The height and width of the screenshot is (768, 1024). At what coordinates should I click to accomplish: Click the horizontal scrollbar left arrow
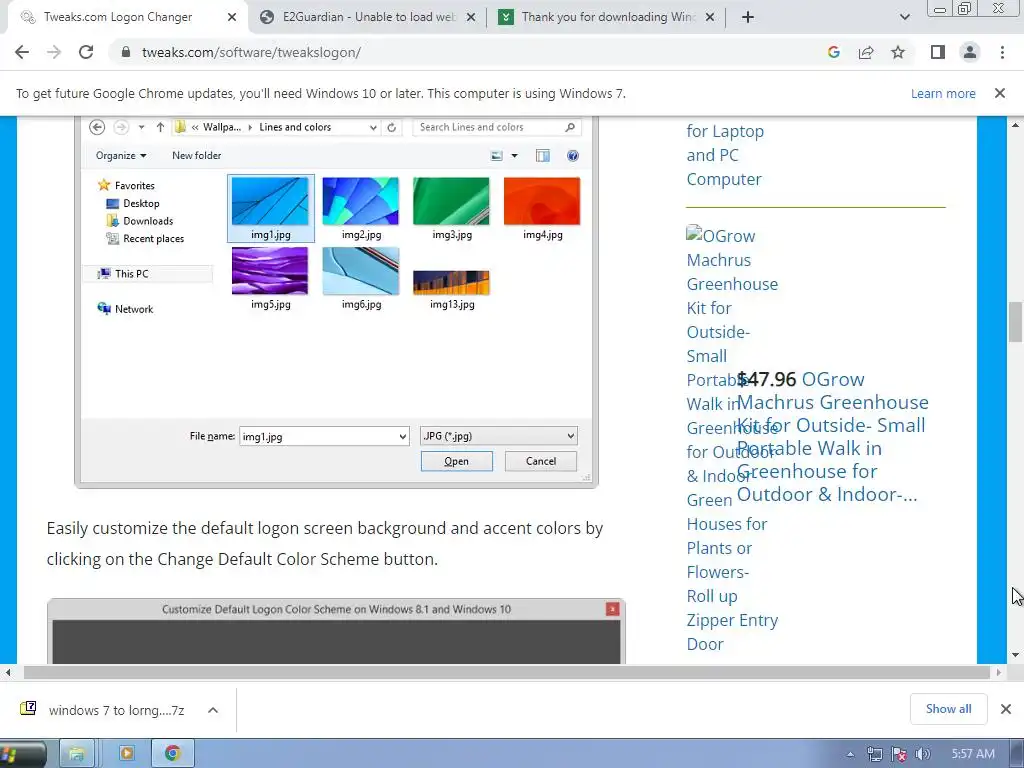[8, 672]
